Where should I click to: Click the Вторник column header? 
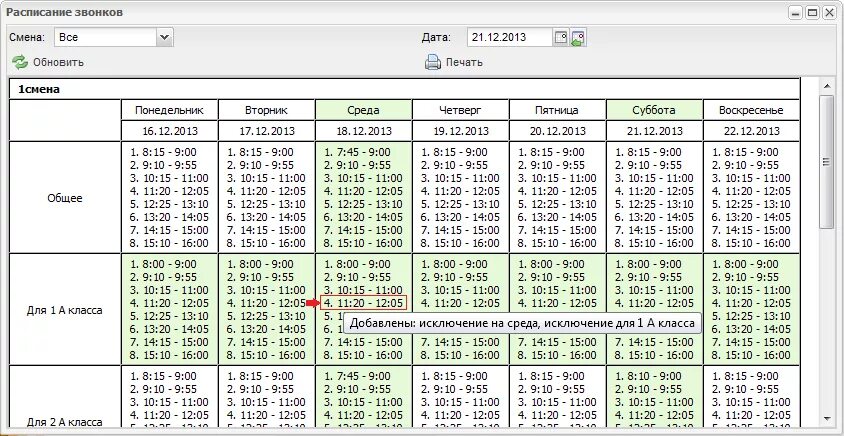click(x=266, y=110)
